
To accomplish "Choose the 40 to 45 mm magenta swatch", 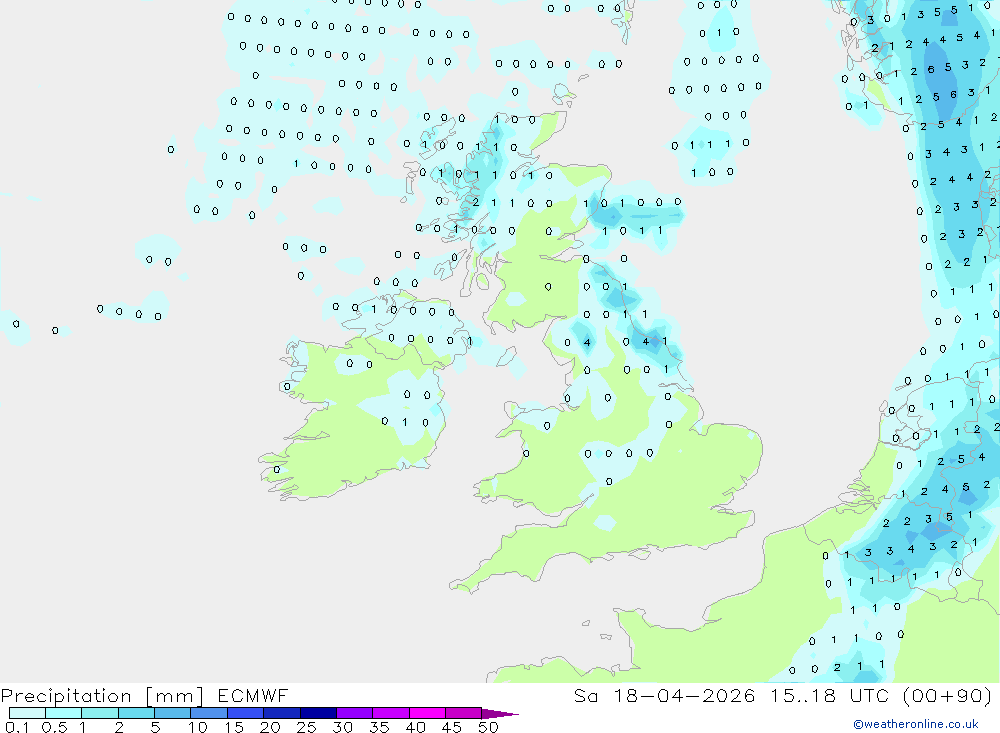I will [427, 713].
